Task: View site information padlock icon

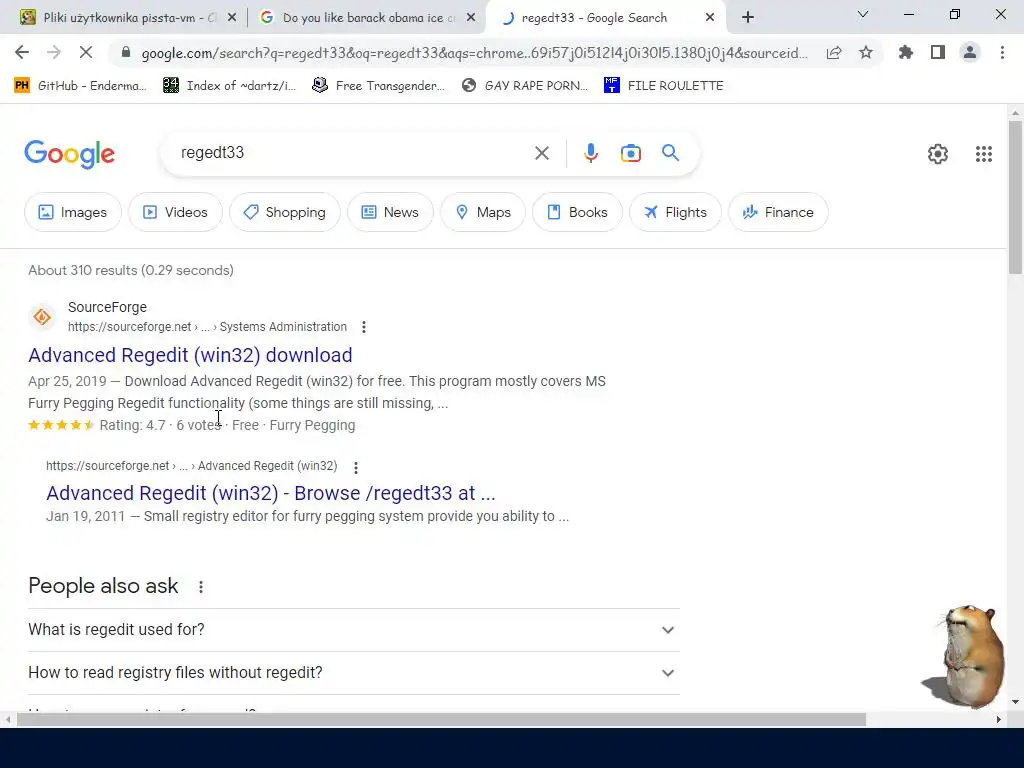Action: click(x=126, y=53)
